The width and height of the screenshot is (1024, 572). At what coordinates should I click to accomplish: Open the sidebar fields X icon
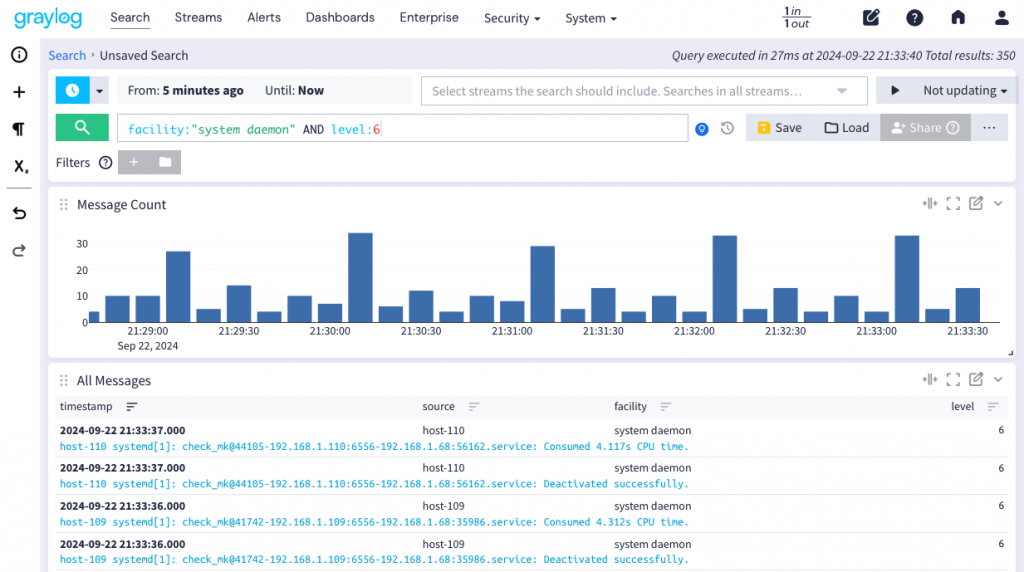point(20,166)
